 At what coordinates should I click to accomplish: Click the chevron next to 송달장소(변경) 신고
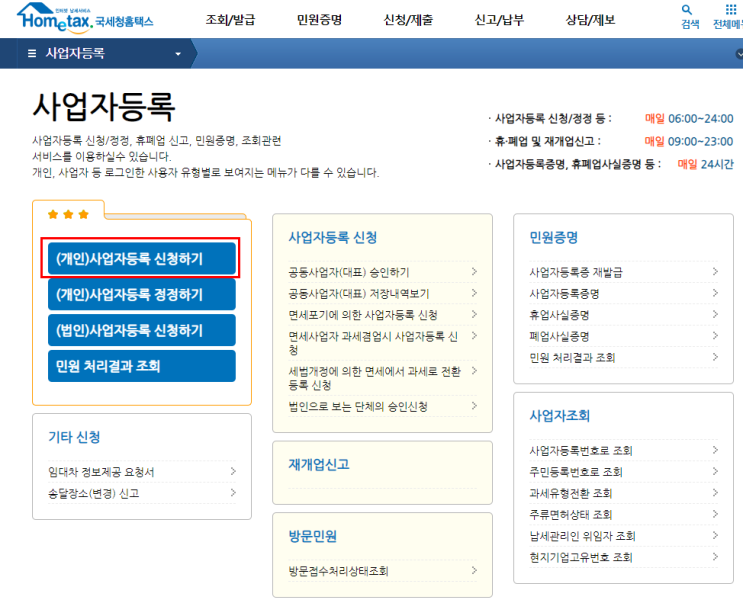pyautogui.click(x=233, y=493)
